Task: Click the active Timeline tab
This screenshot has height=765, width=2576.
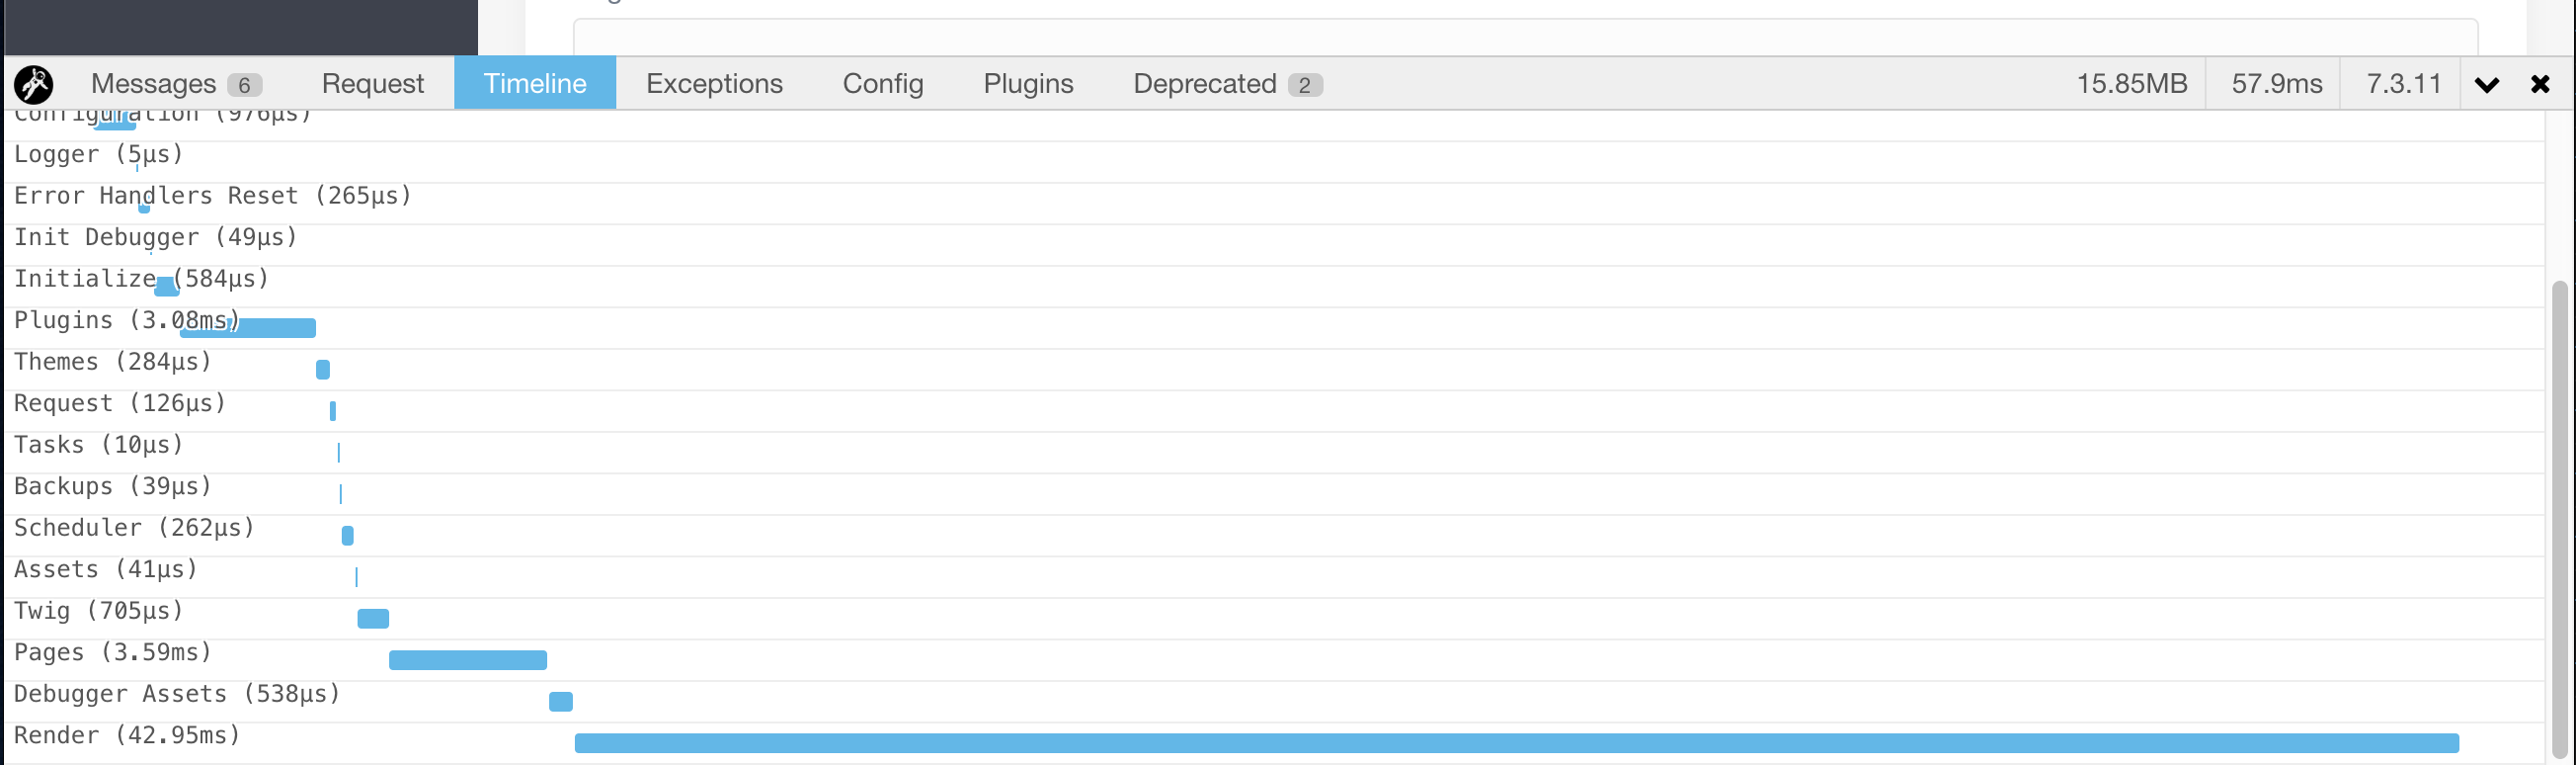Action: [535, 84]
